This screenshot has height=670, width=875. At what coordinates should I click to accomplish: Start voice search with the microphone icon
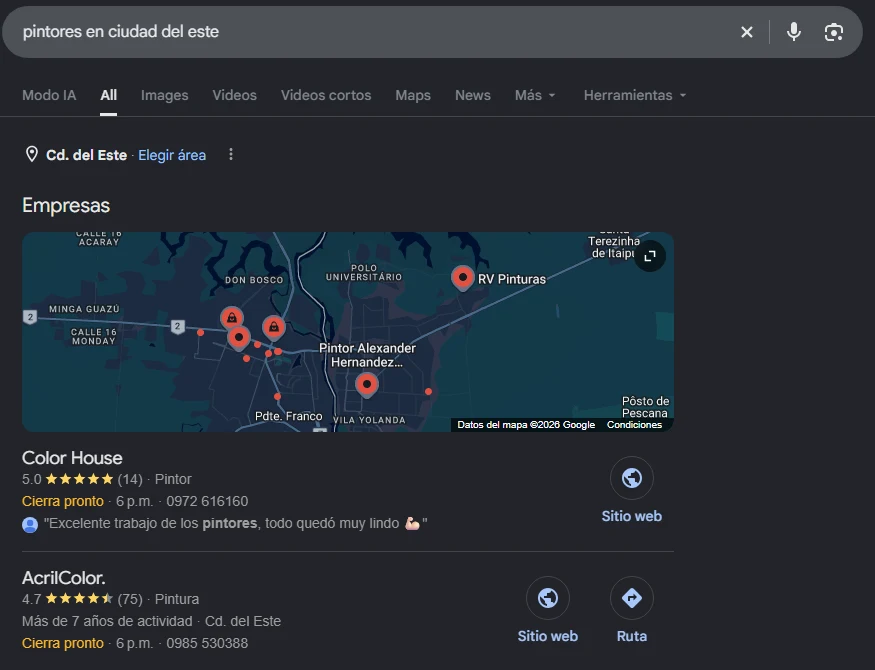click(794, 32)
